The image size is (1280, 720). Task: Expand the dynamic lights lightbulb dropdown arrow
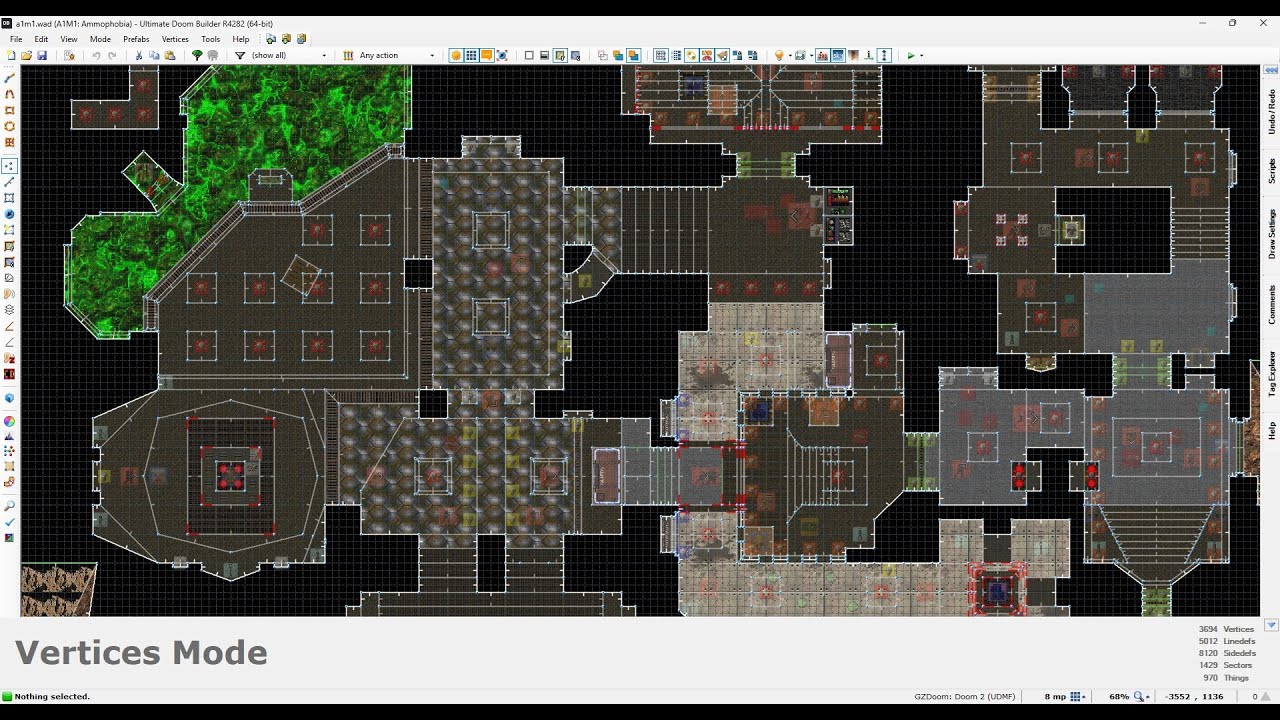[x=790, y=55]
